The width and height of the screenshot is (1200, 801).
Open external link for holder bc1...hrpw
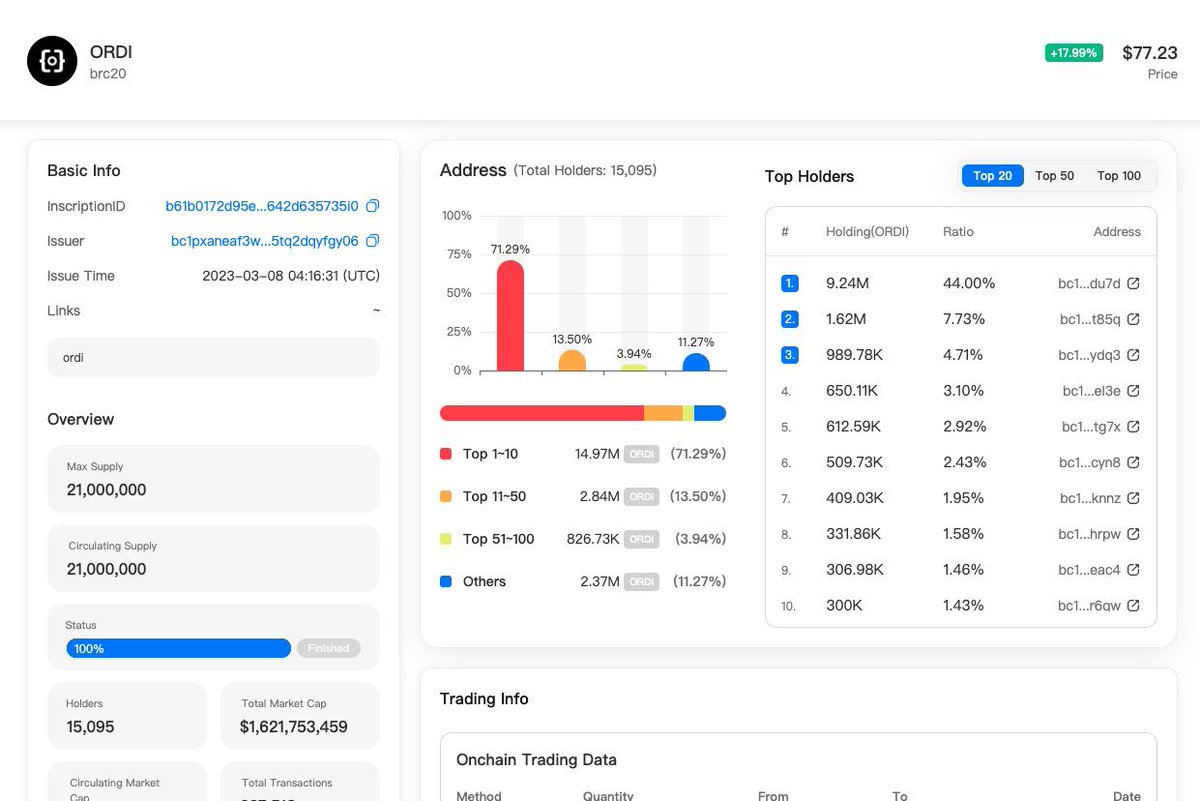(1133, 534)
